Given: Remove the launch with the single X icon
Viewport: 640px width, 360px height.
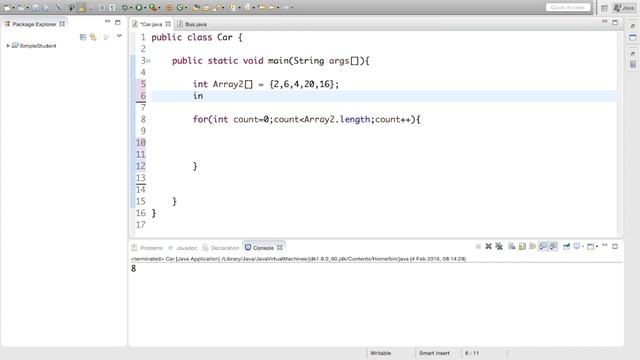Looking at the screenshot, I should tap(488, 247).
